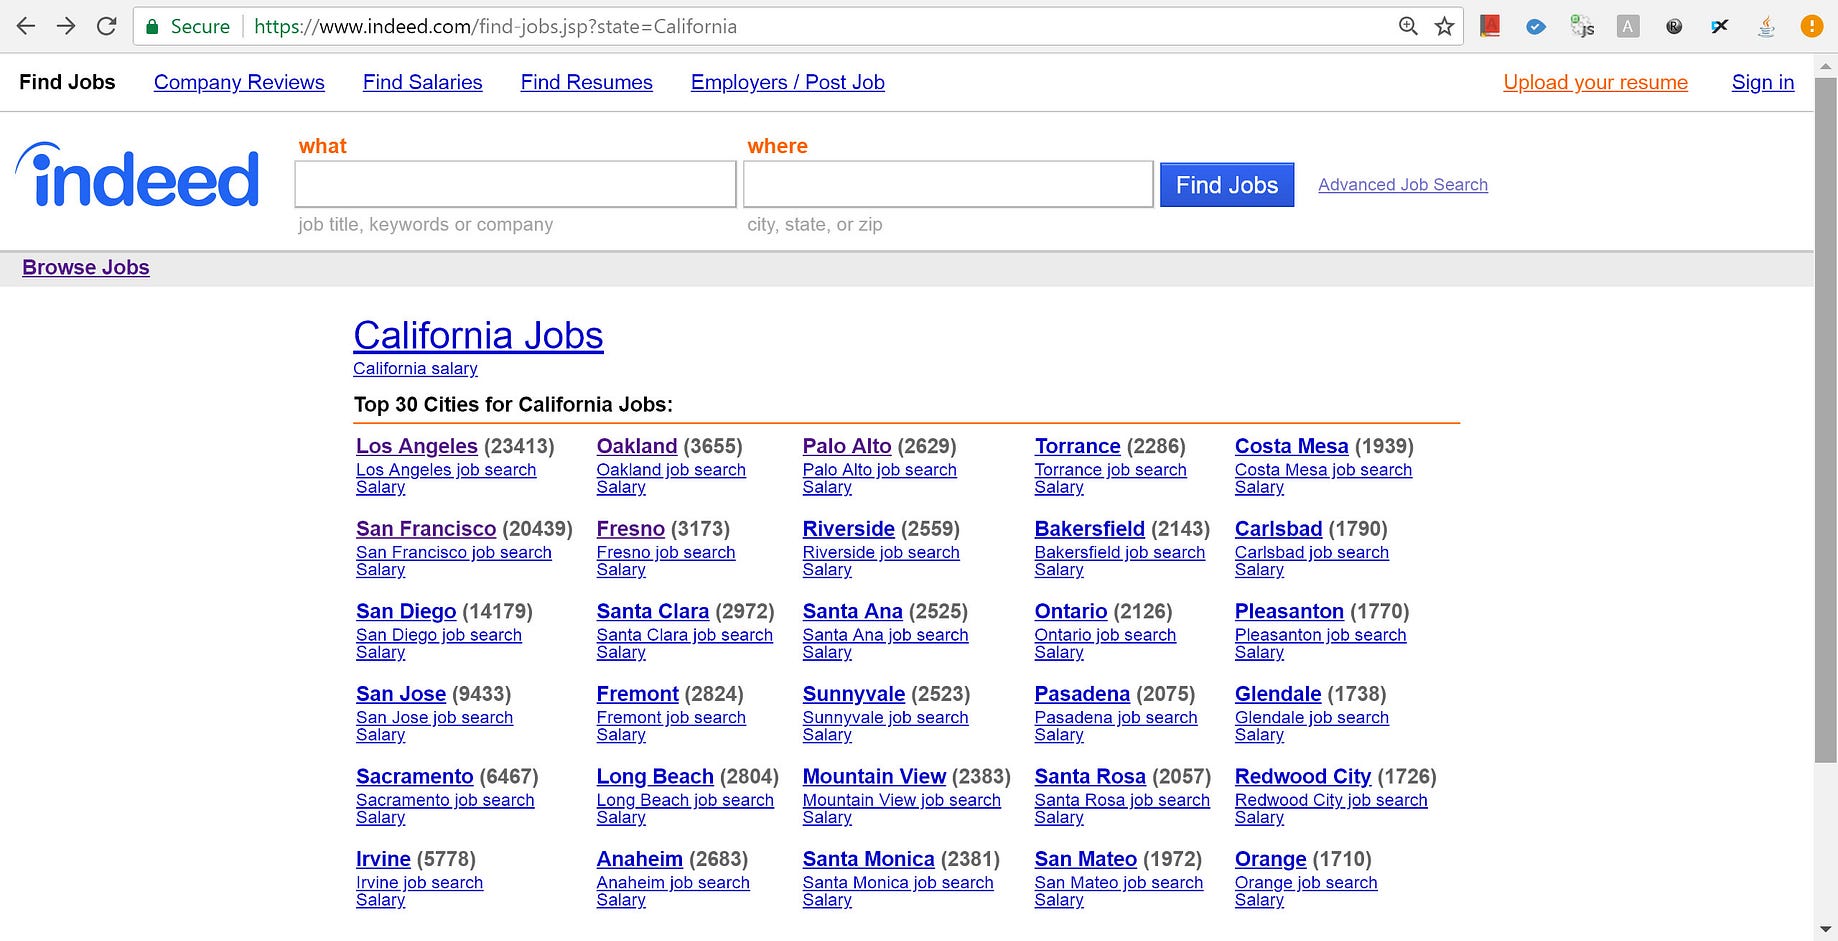Click the Sign in link
1838x941 pixels.
pos(1763,82)
